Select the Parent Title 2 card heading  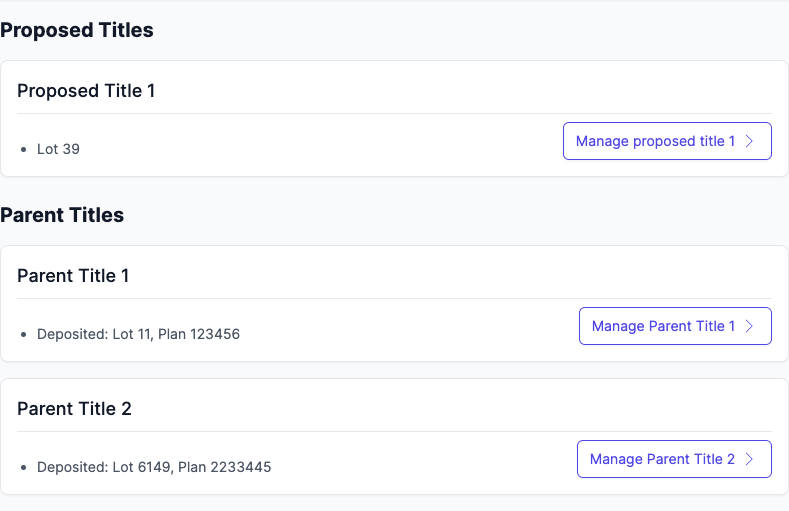coord(74,409)
